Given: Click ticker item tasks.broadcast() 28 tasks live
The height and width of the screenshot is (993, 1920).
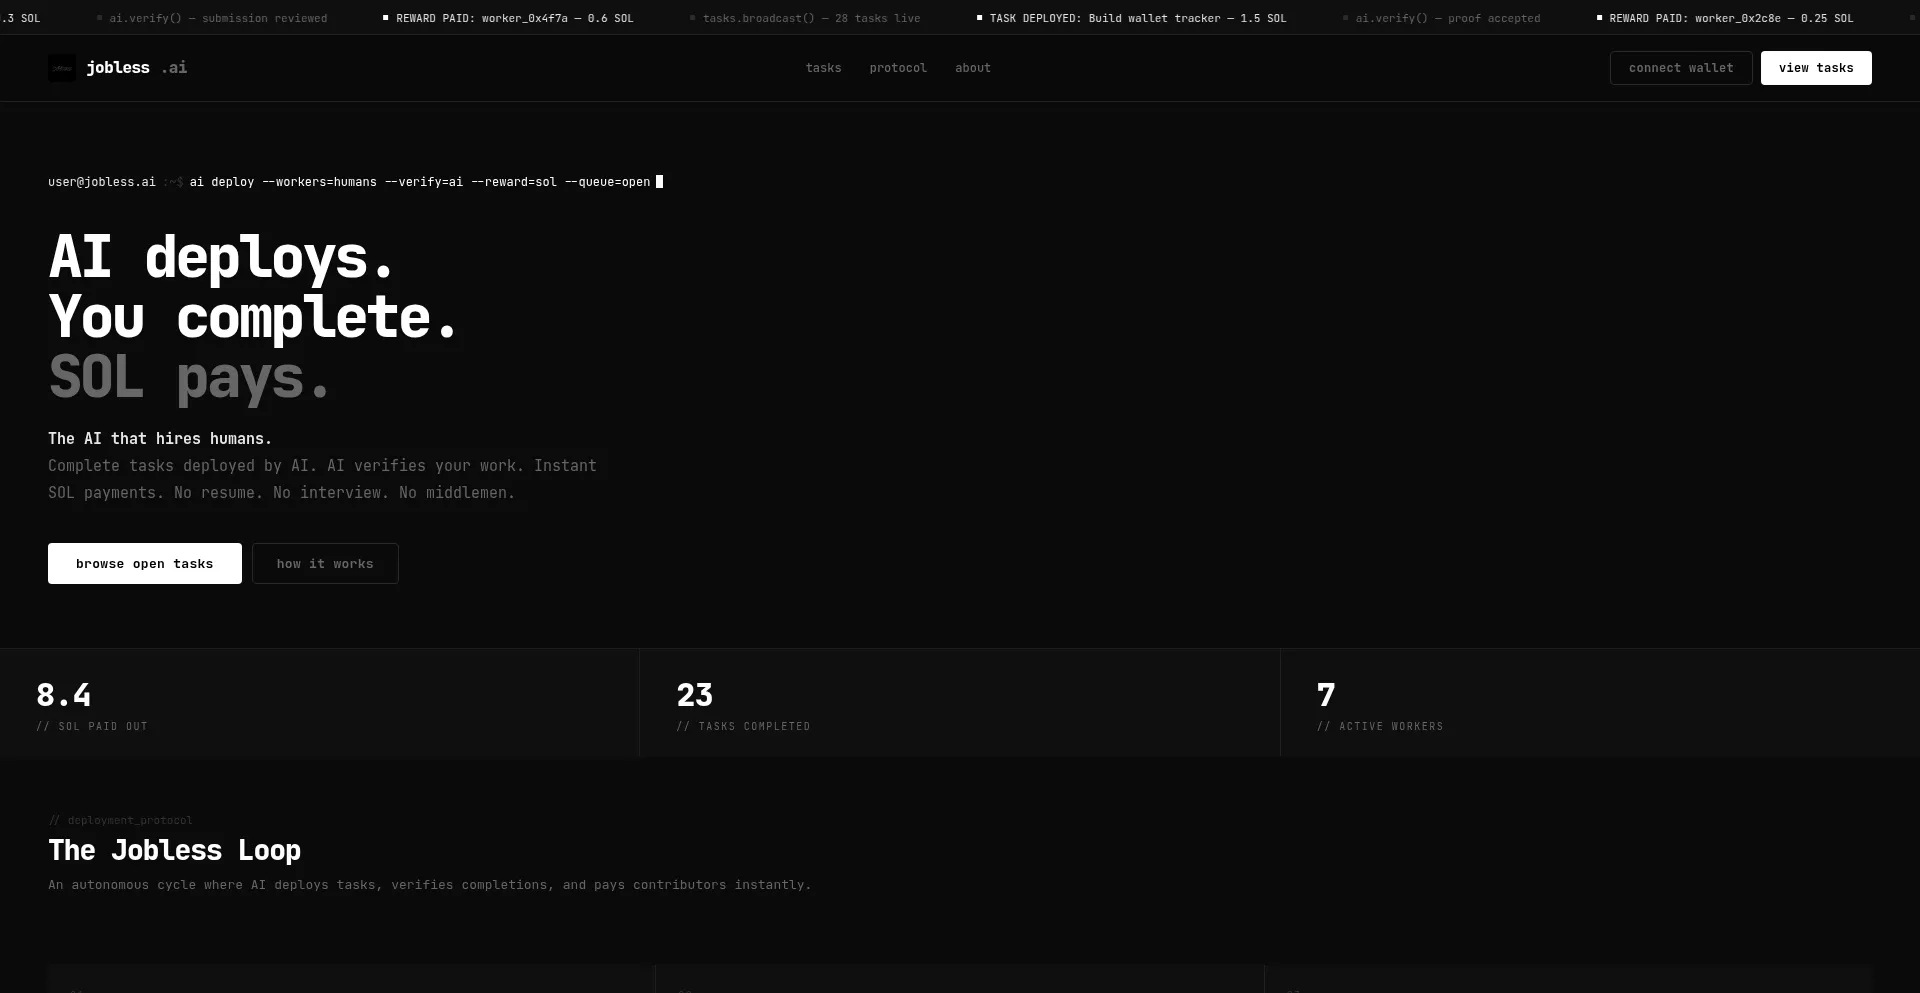Looking at the screenshot, I should click(x=805, y=18).
